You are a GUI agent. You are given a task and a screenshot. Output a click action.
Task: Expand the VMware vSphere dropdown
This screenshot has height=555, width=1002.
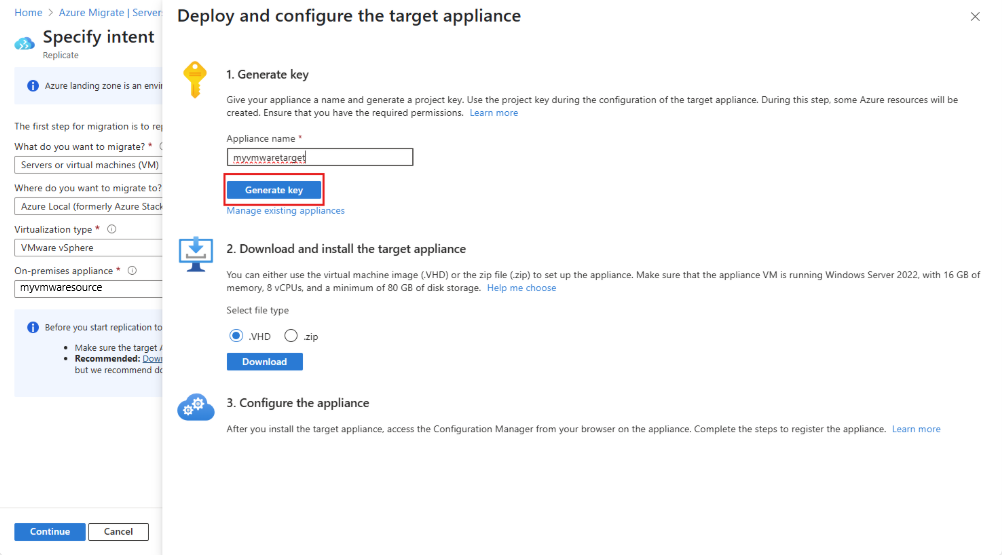tap(88, 248)
